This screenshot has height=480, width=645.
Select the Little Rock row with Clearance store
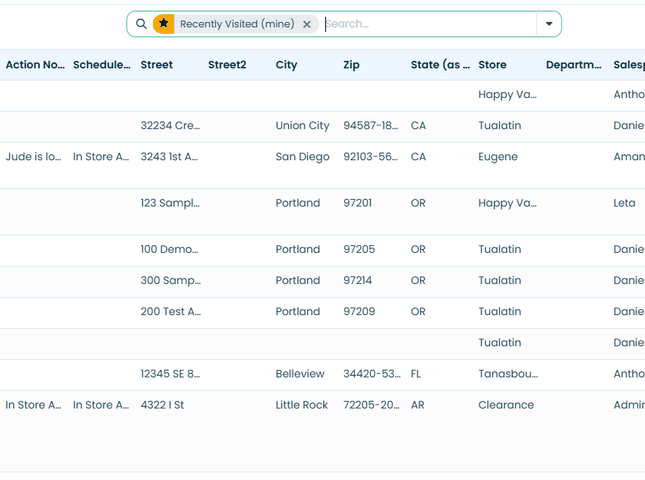click(x=322, y=431)
